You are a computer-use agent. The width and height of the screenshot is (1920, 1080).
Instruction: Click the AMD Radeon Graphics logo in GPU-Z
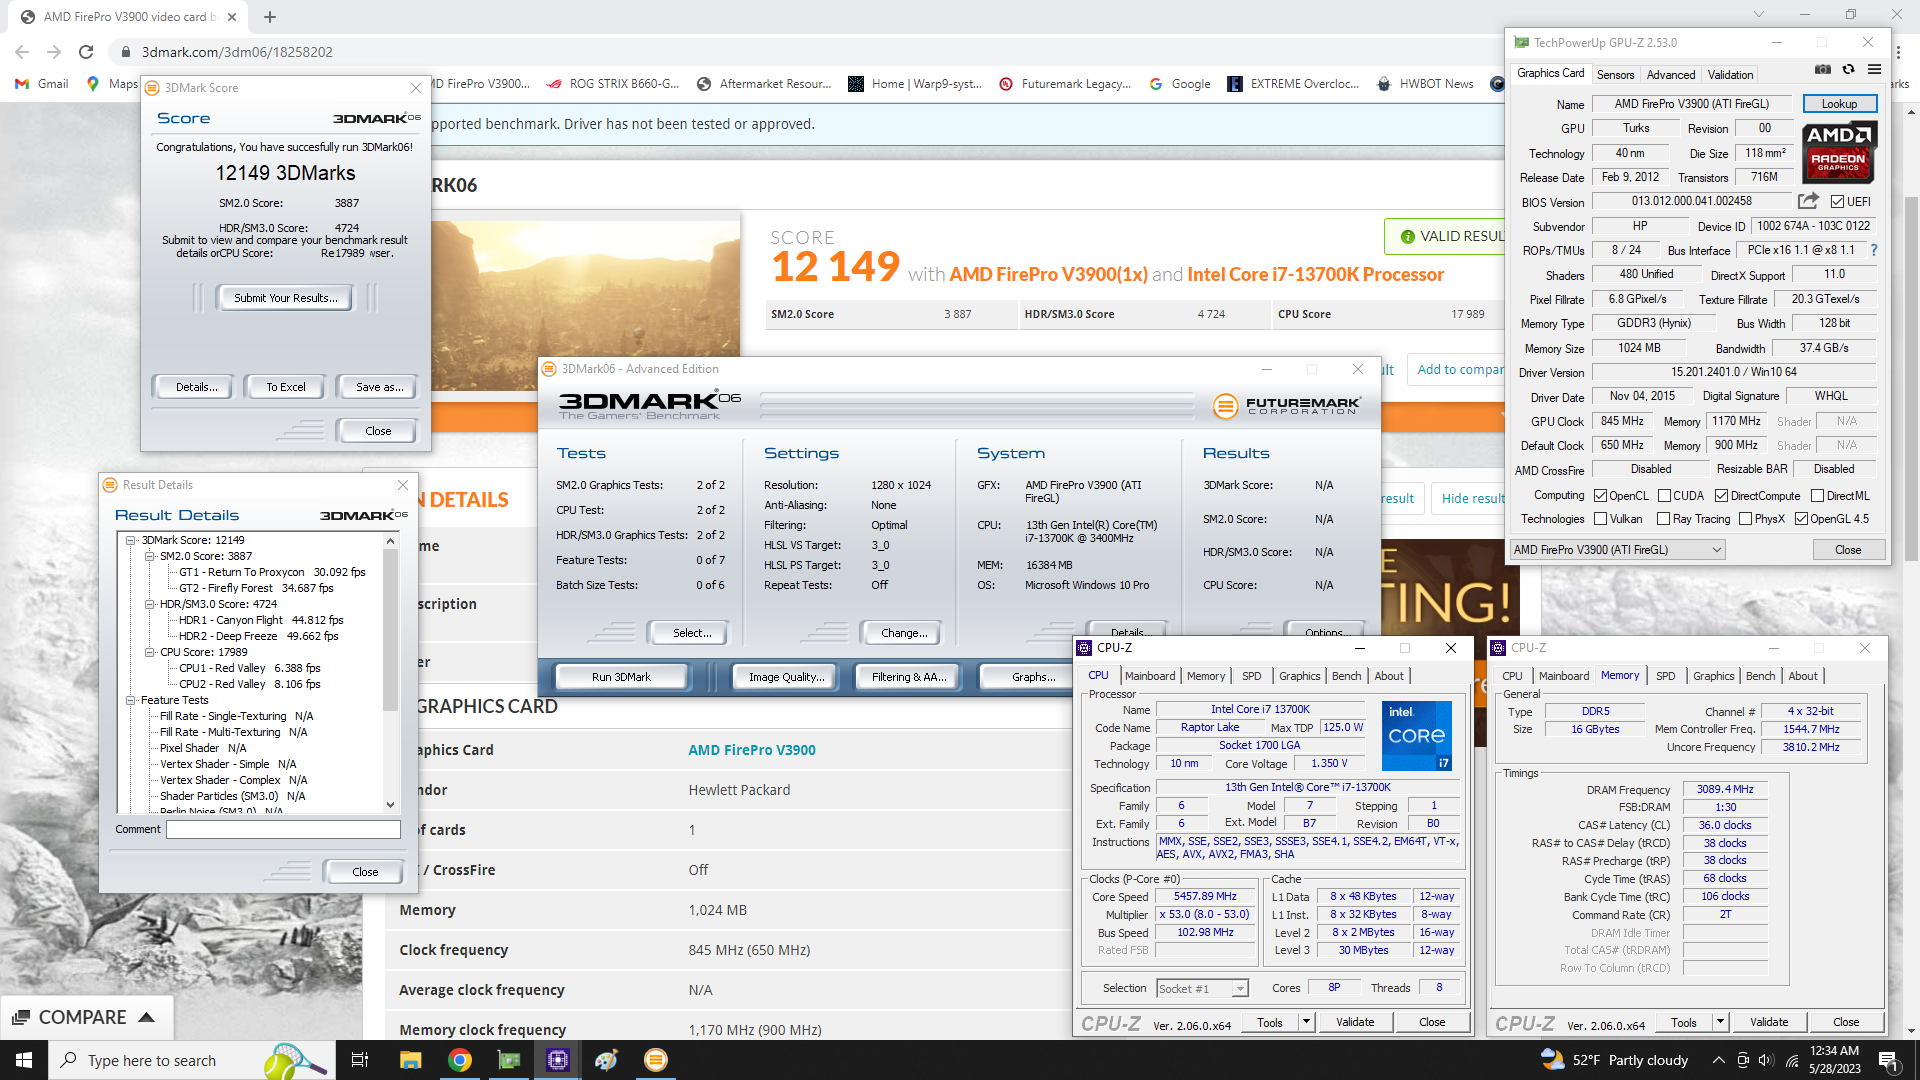click(x=1840, y=152)
